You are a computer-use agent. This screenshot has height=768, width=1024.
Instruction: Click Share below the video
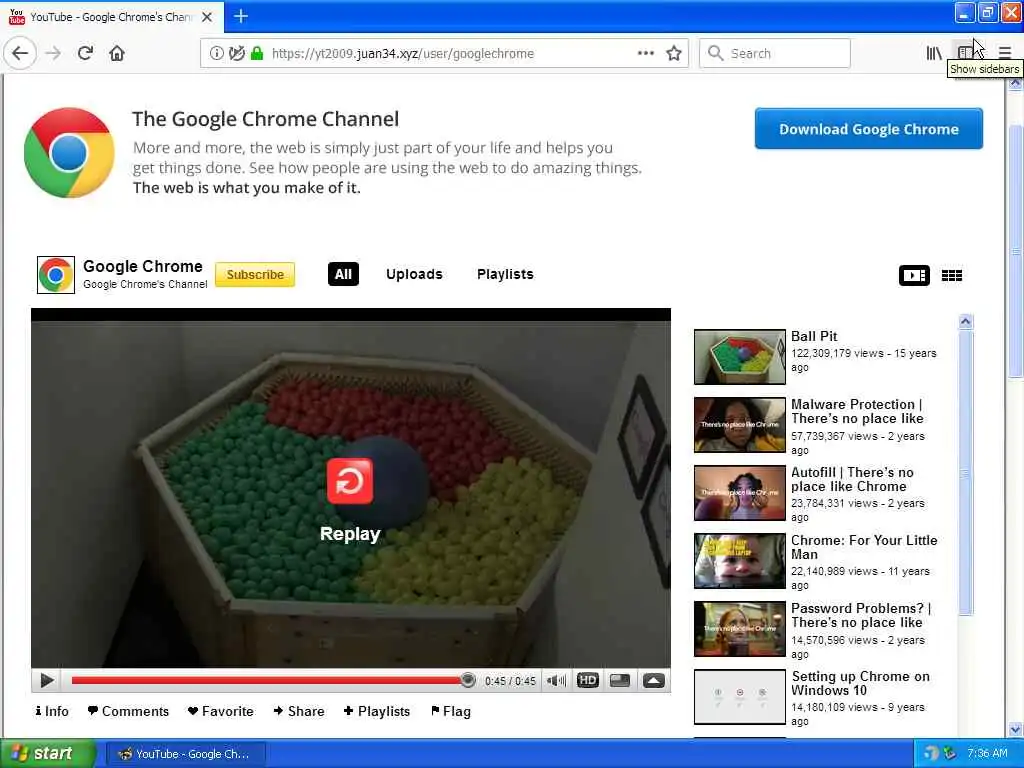pos(299,711)
